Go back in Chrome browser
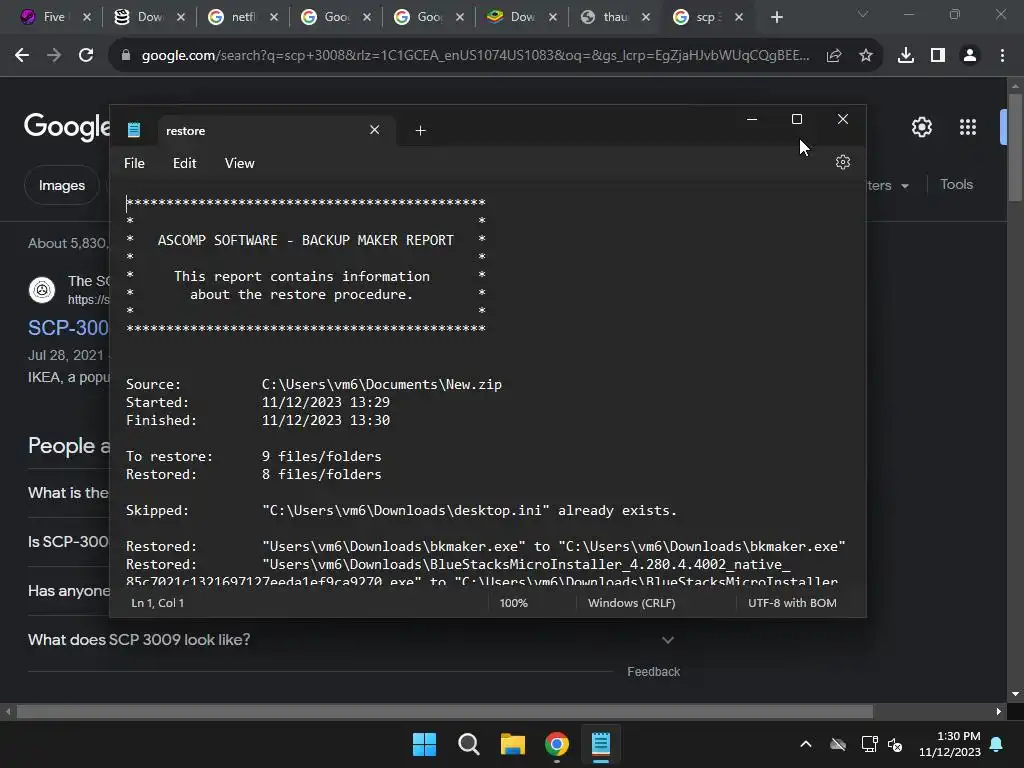Image resolution: width=1024 pixels, height=768 pixels. tap(22, 56)
